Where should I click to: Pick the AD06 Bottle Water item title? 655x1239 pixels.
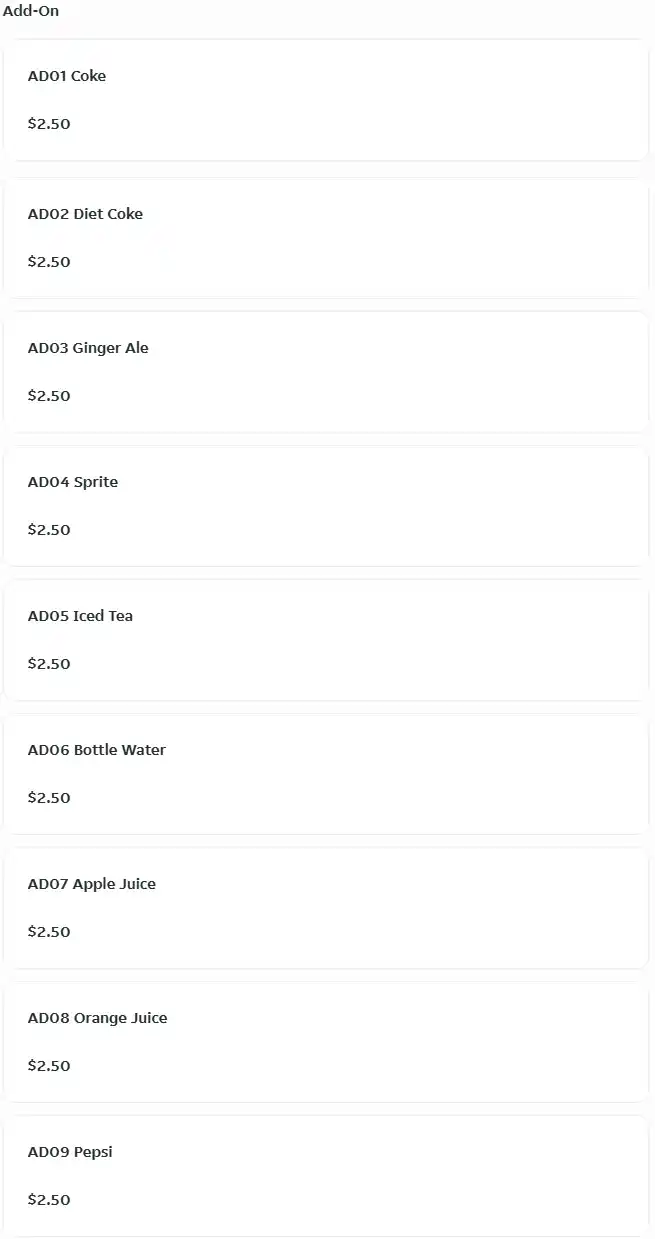97,750
